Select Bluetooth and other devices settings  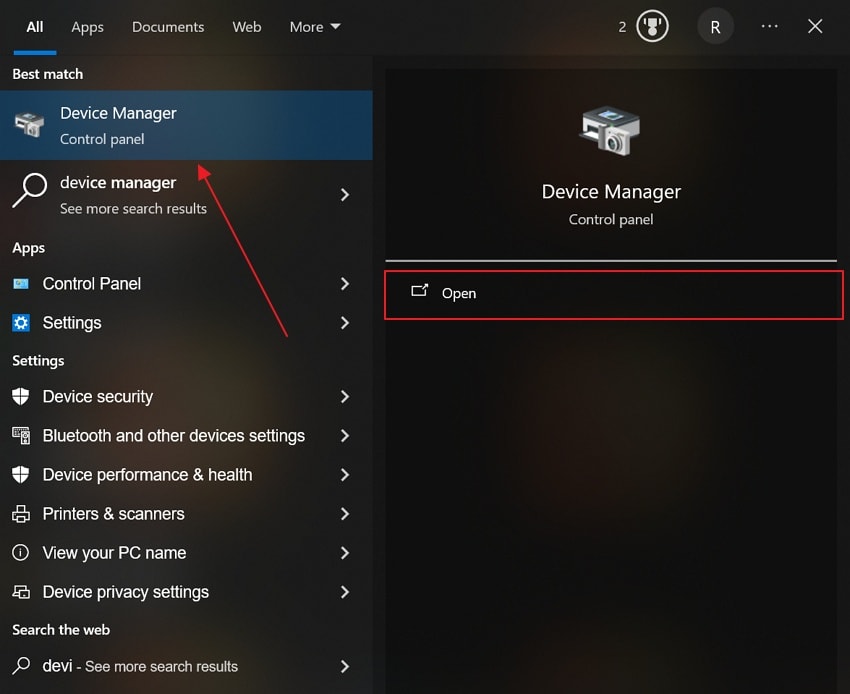coord(186,435)
